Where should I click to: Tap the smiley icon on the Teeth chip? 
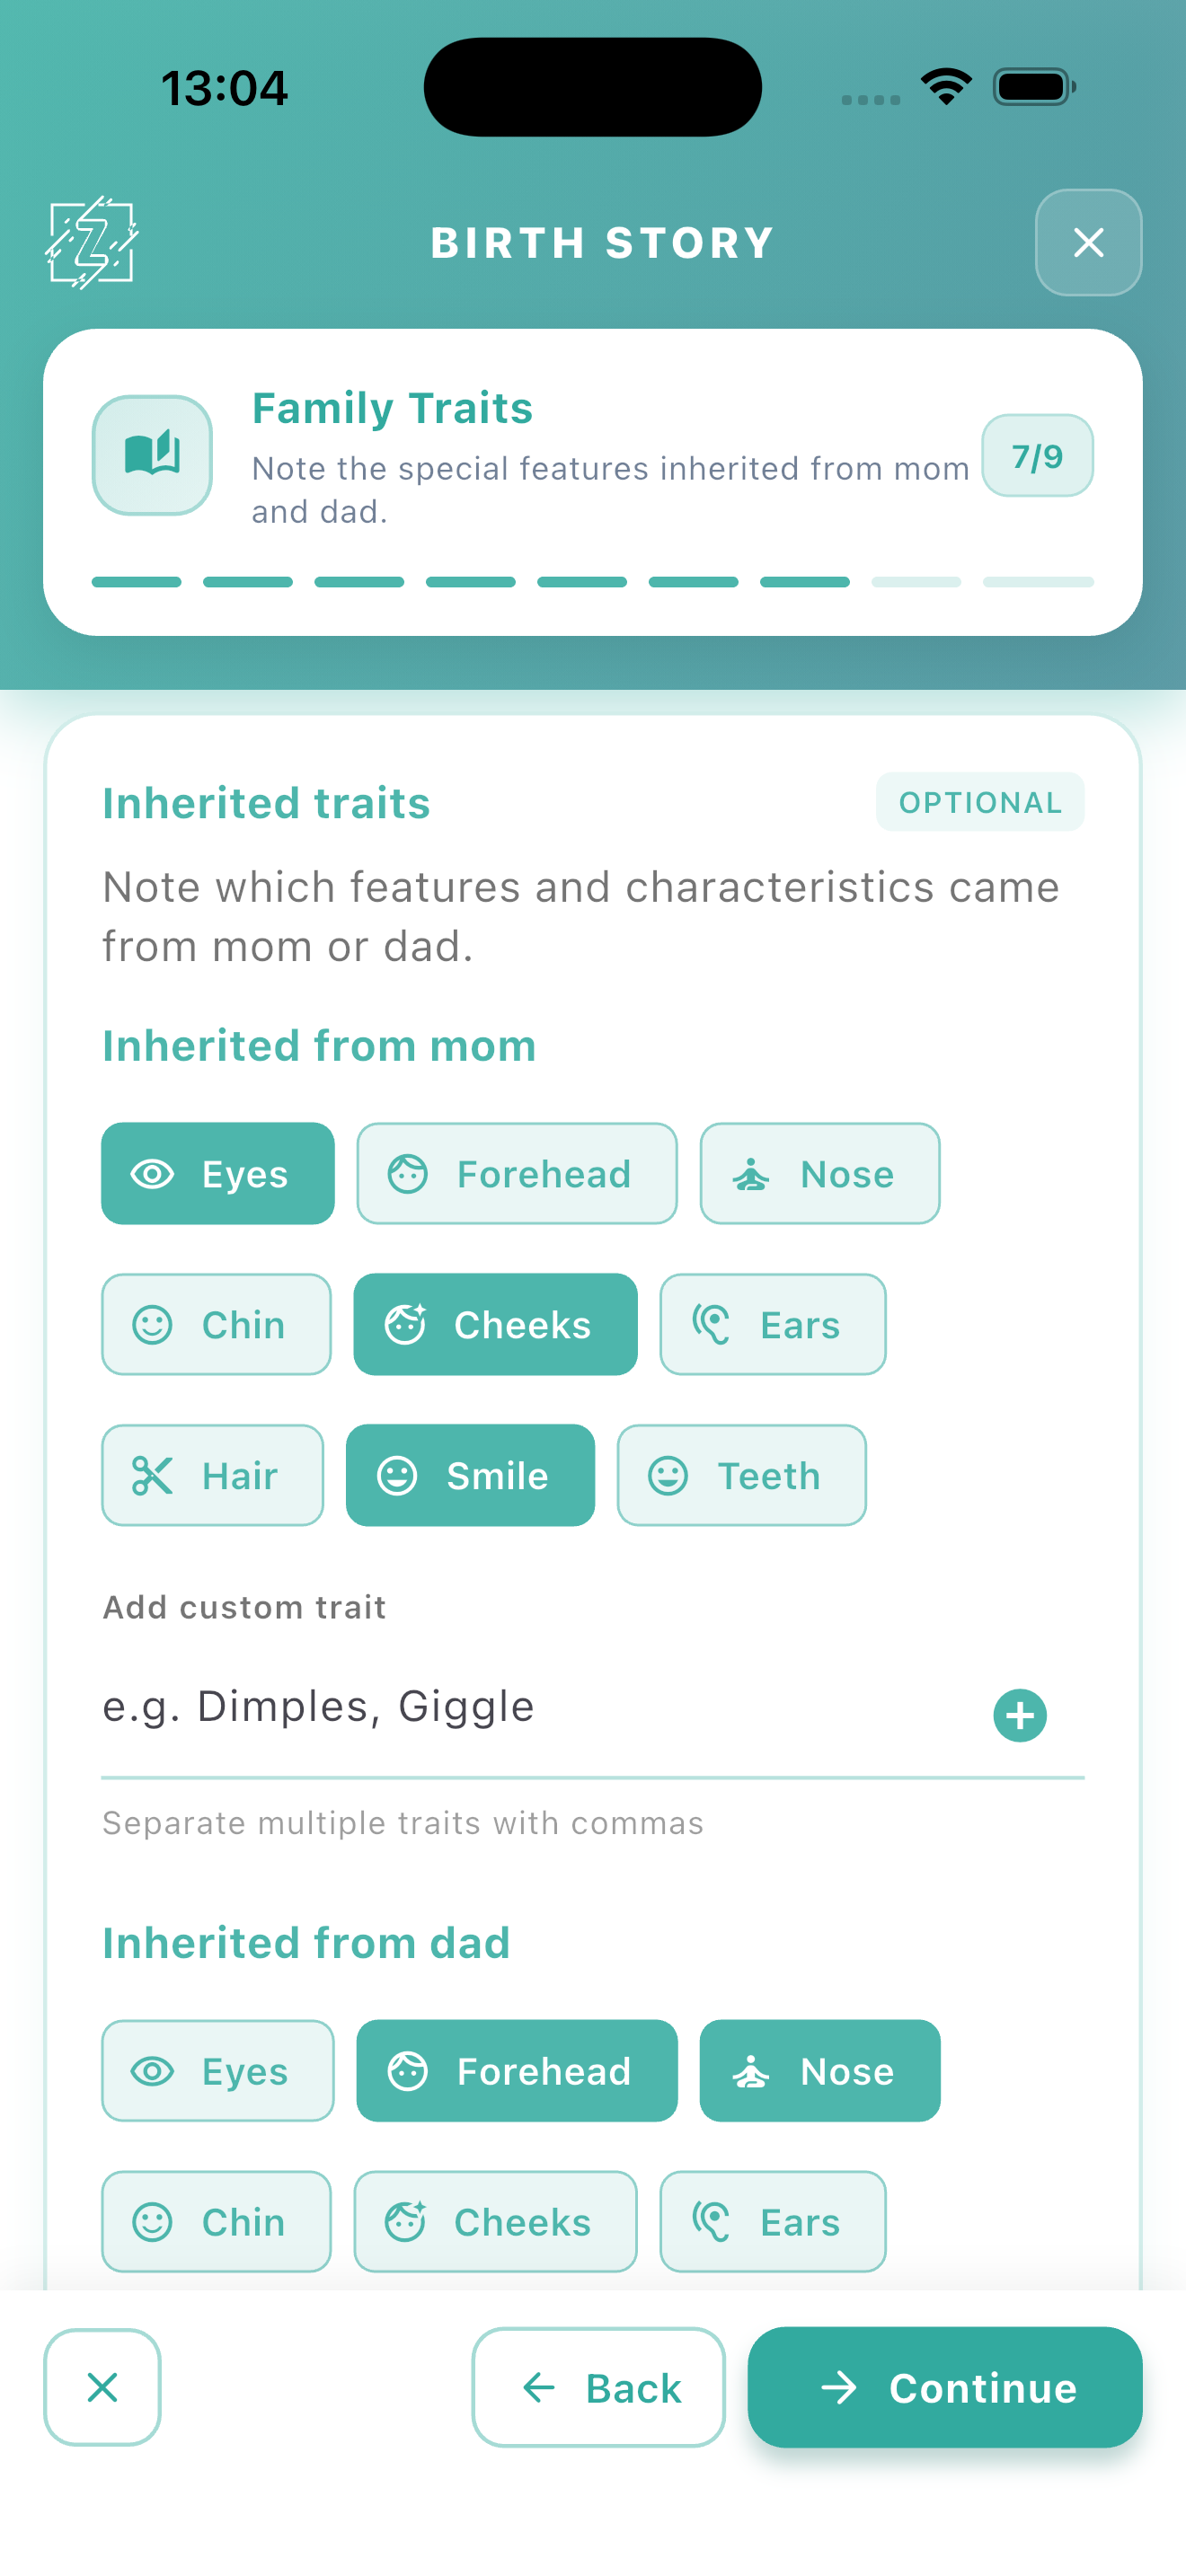point(668,1474)
